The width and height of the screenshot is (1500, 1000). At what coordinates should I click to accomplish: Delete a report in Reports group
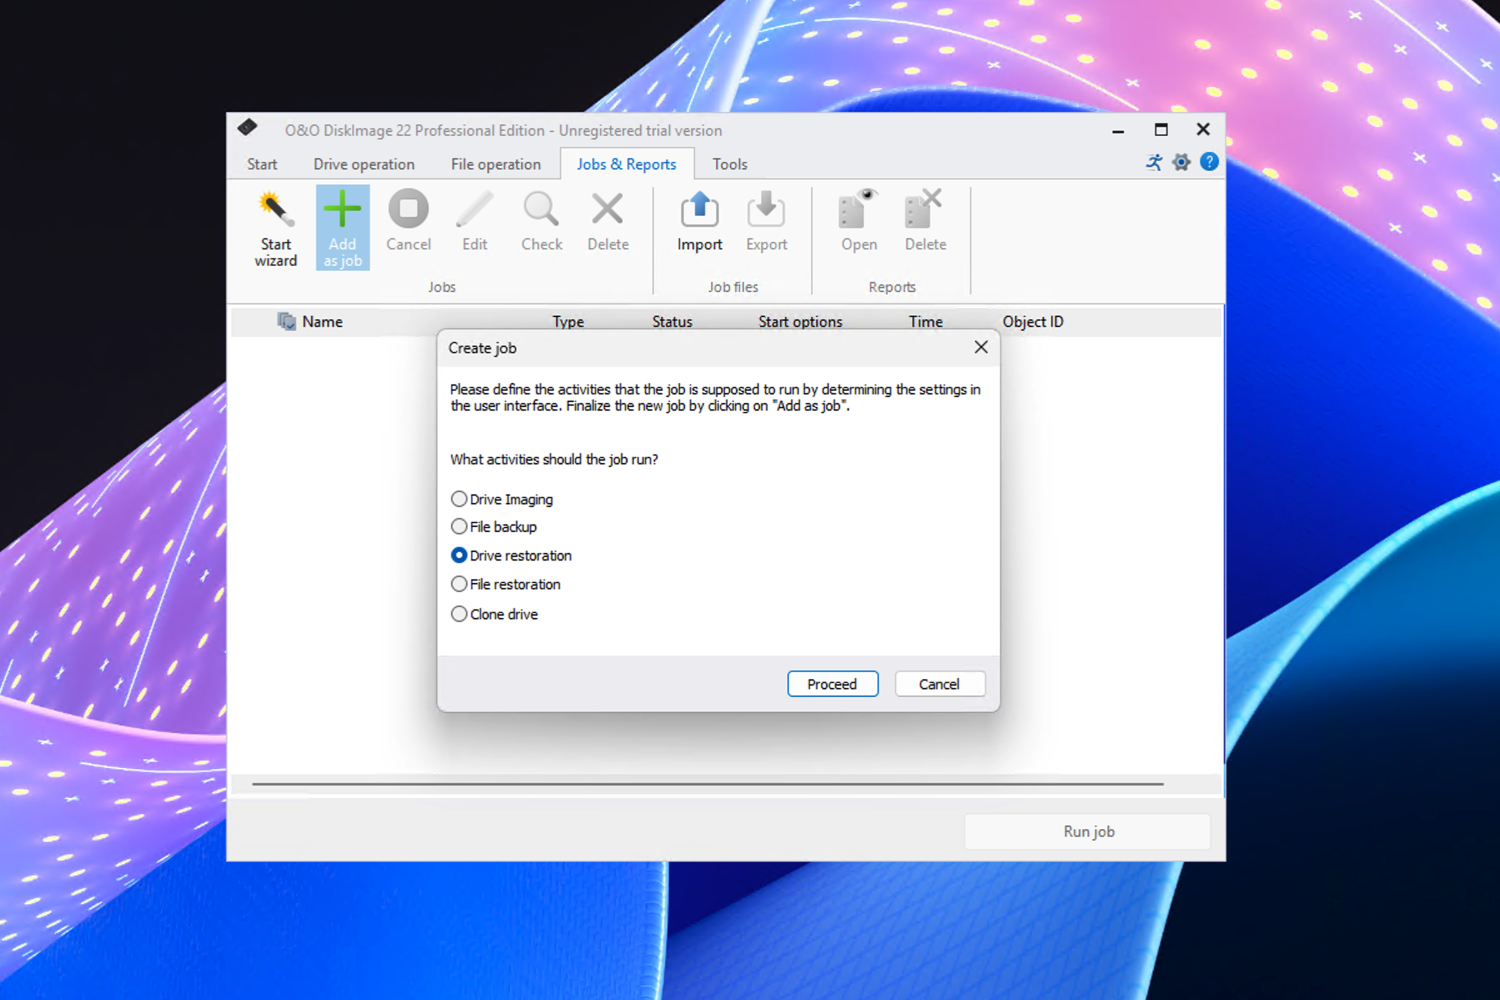925,221
